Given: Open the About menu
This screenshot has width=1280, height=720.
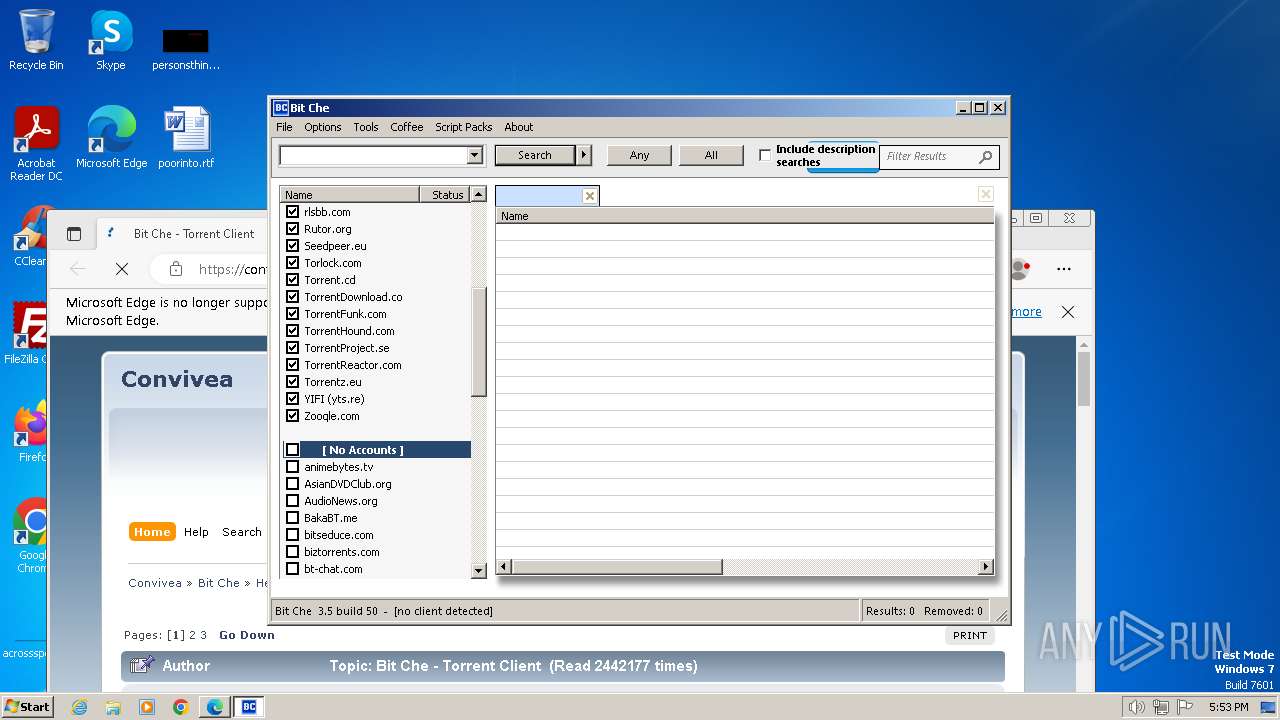Looking at the screenshot, I should (x=519, y=127).
